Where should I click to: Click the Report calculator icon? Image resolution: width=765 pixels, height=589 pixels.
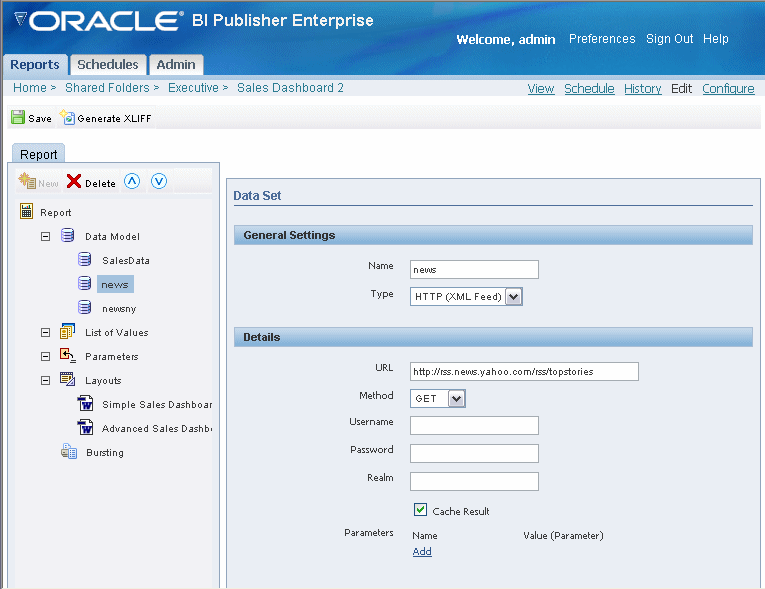tap(26, 211)
